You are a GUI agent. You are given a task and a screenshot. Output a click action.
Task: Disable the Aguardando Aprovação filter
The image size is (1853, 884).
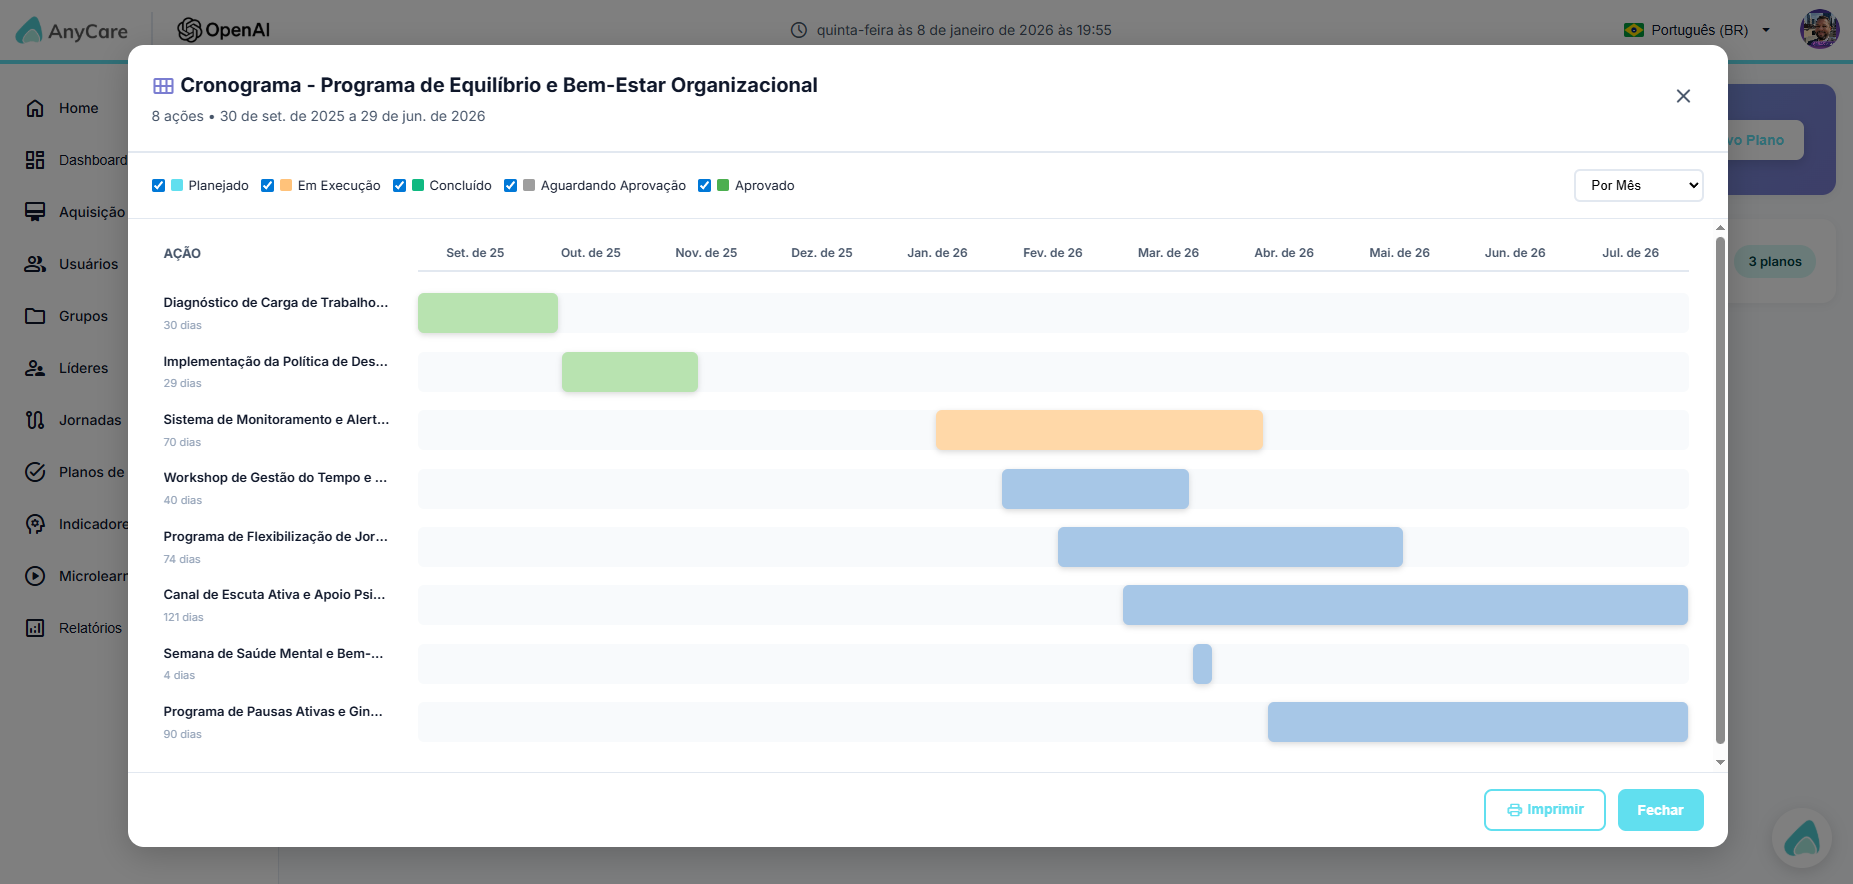510,185
